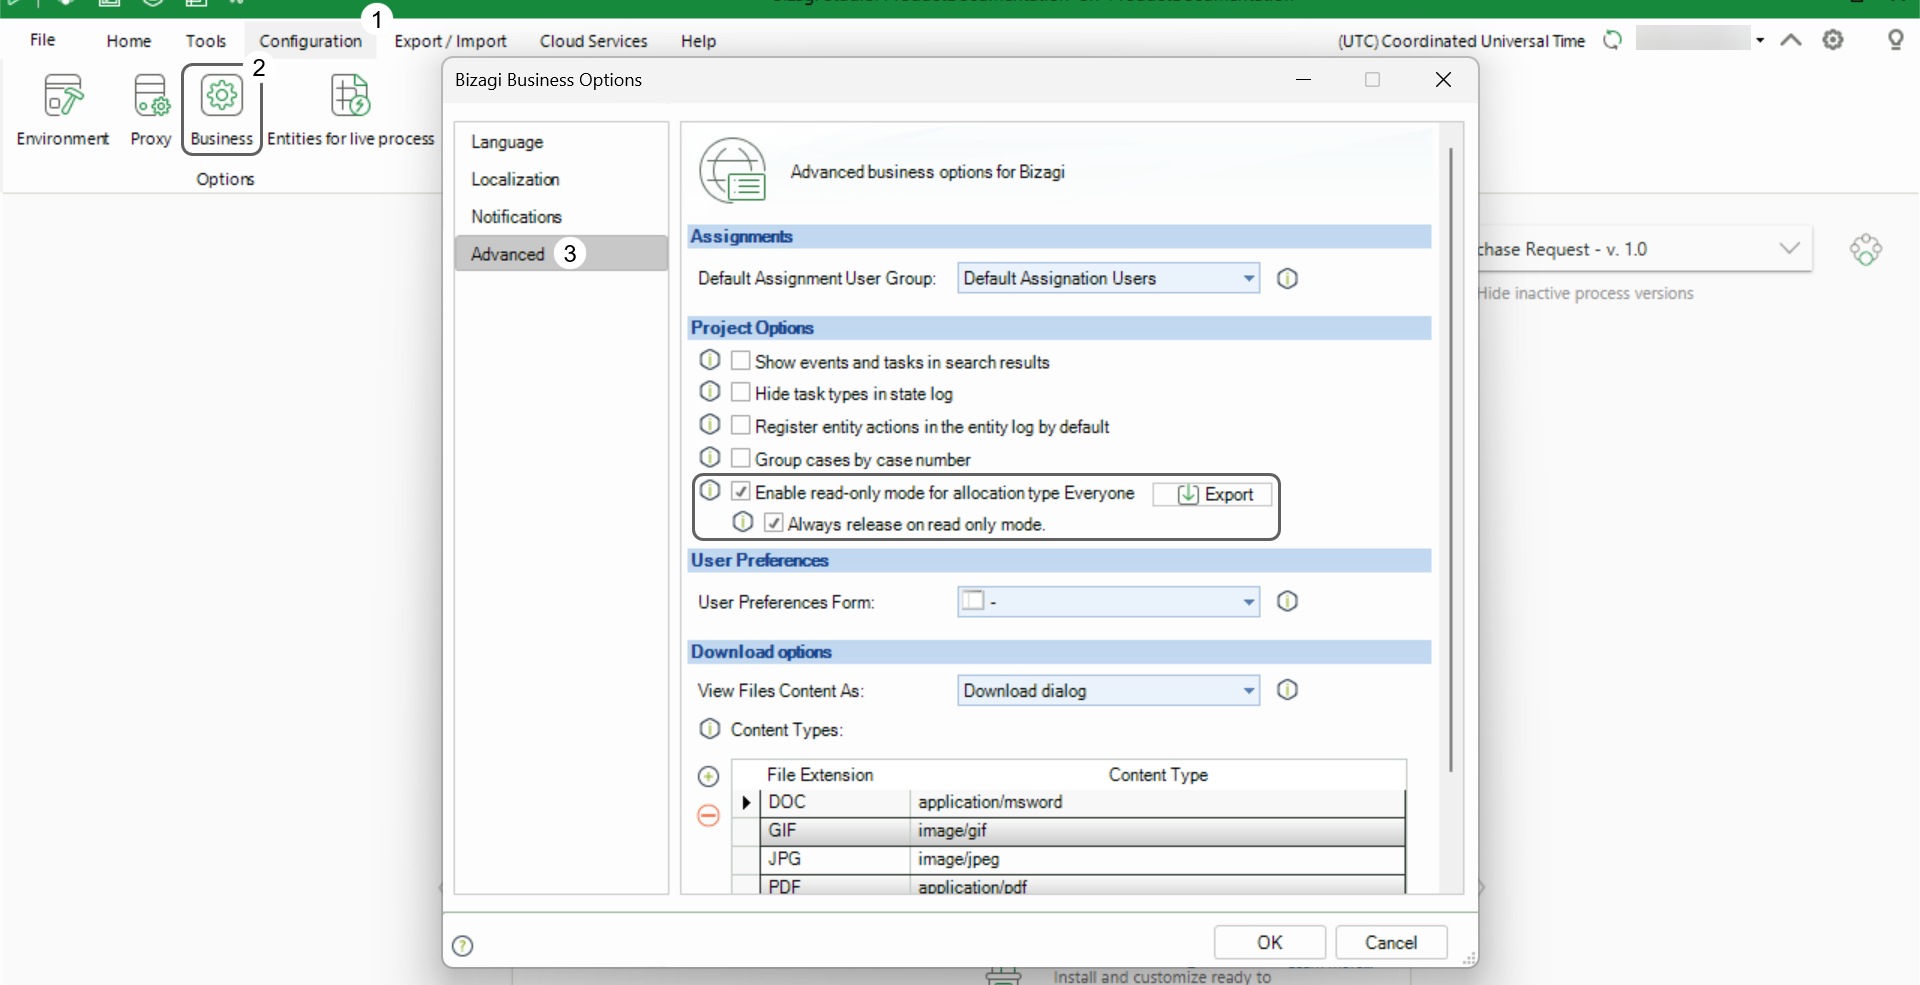
Task: Open the user account dropdown arrow
Action: (x=1760, y=40)
